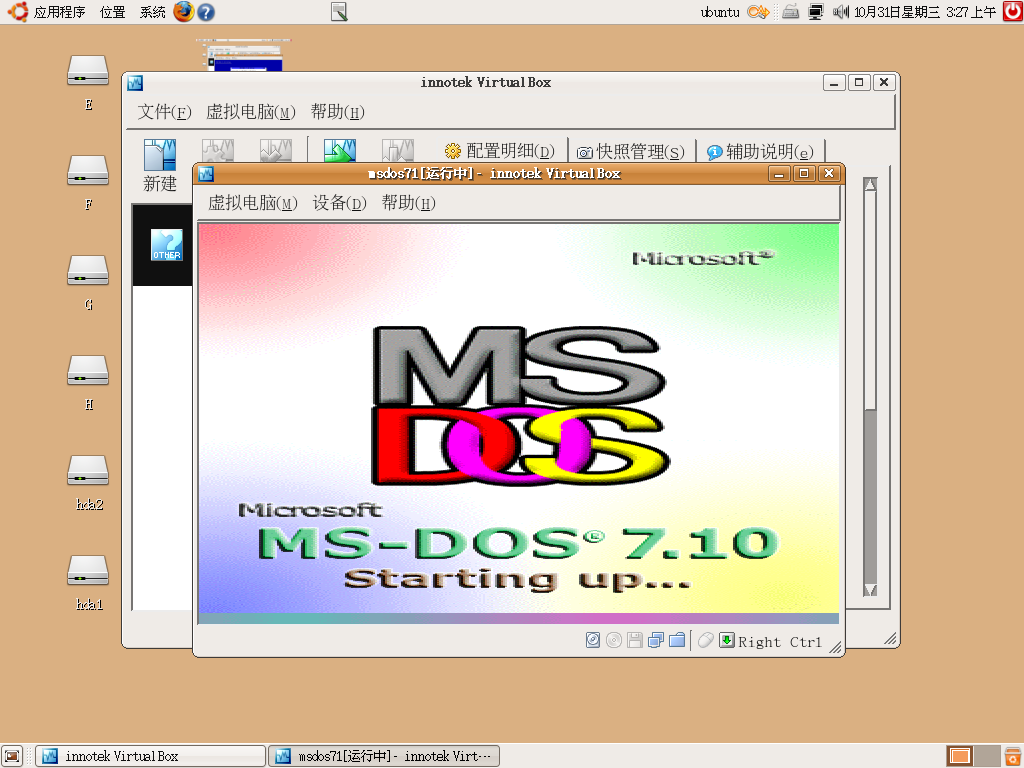The image size is (1024, 768).
Task: Click host key green-arrow indicator
Action: click(x=727, y=641)
